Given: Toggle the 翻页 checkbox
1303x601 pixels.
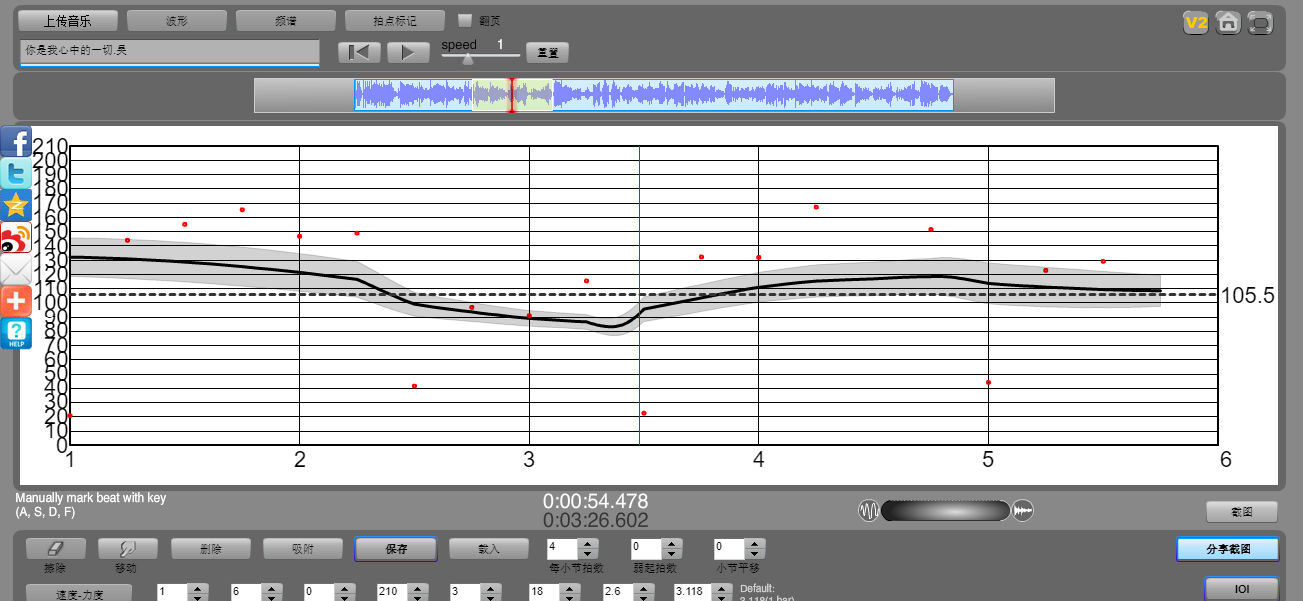Looking at the screenshot, I should click(x=464, y=20).
